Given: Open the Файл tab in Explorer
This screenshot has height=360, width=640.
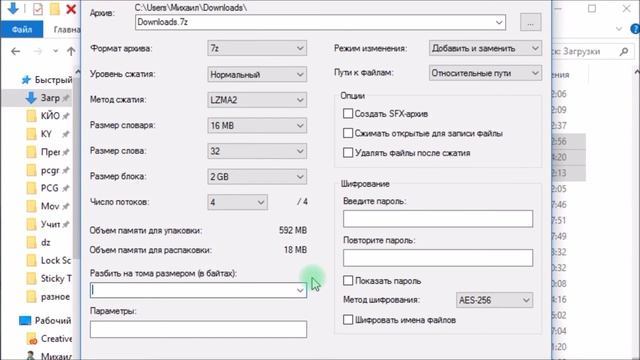Looking at the screenshot, I should click(x=22, y=29).
